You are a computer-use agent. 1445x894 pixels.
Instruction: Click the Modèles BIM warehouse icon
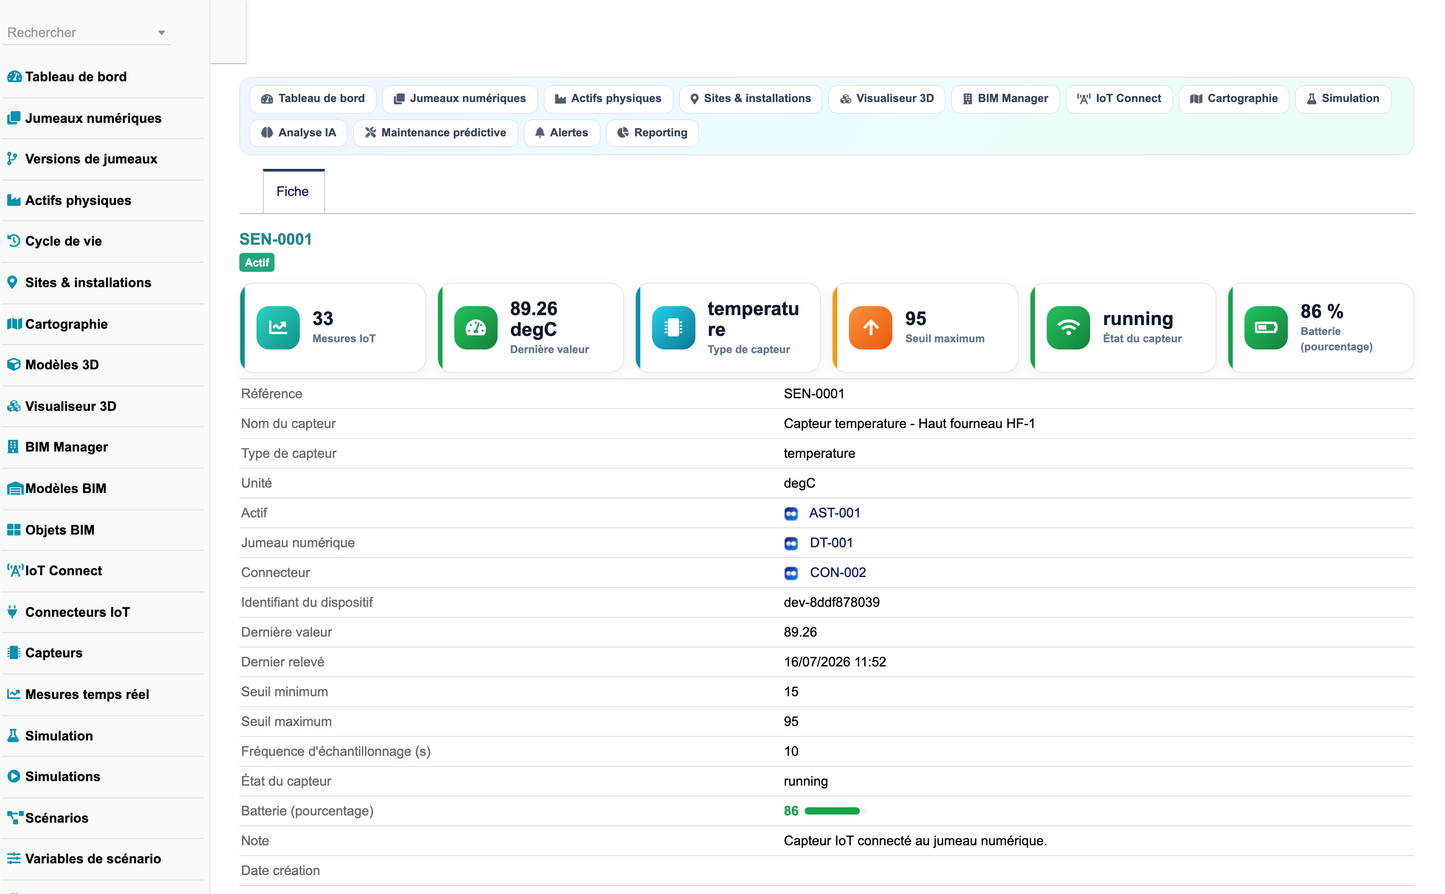(x=15, y=489)
